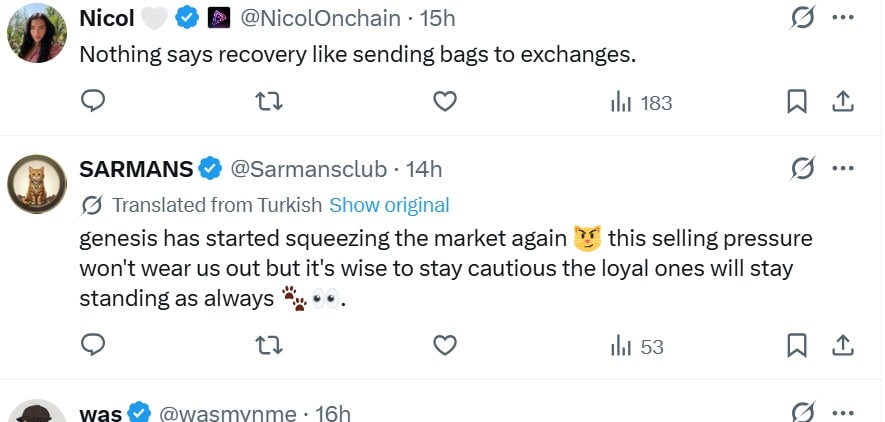Share the SARMANS post

pyautogui.click(x=843, y=346)
